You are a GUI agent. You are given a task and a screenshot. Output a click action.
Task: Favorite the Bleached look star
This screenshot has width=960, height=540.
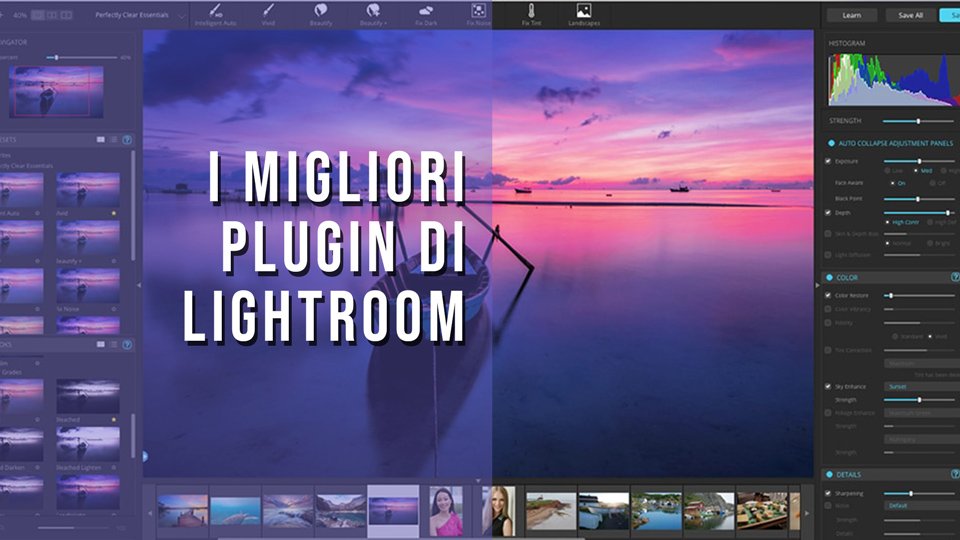114,419
